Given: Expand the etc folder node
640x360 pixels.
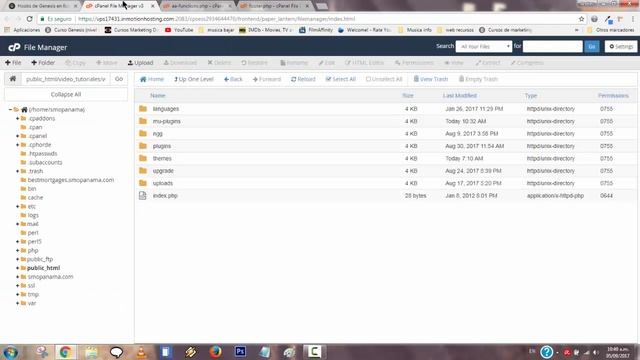Looking at the screenshot, I should pos(18,207).
